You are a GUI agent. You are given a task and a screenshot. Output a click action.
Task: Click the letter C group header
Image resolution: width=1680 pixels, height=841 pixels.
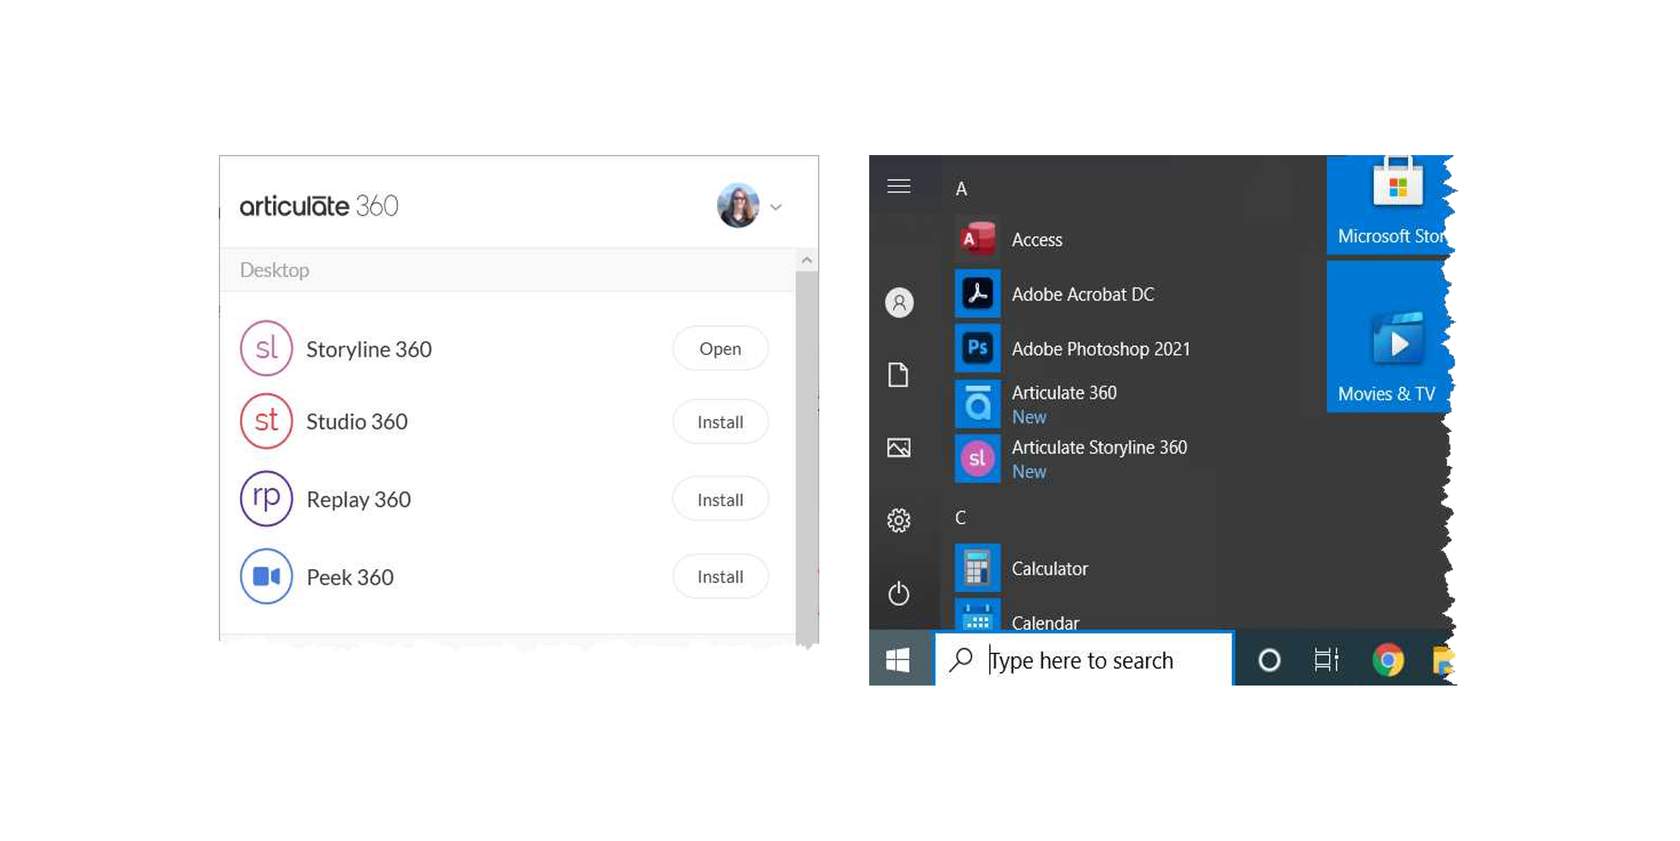[960, 518]
